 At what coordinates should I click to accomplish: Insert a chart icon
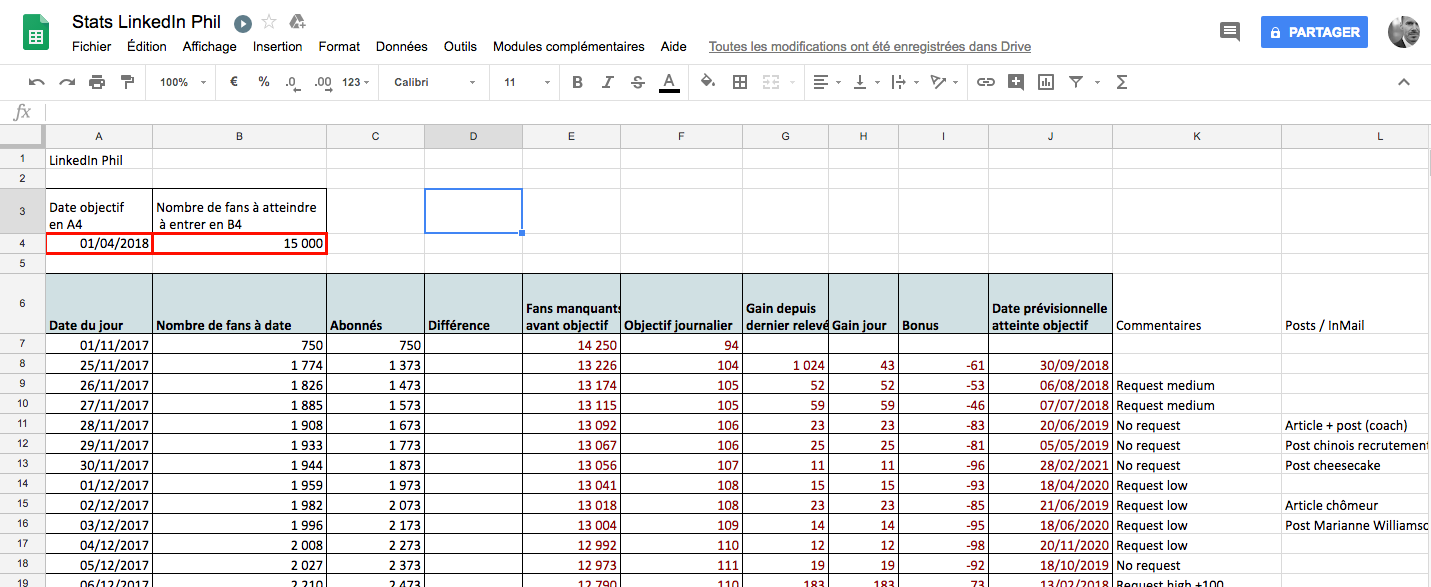click(x=1046, y=82)
